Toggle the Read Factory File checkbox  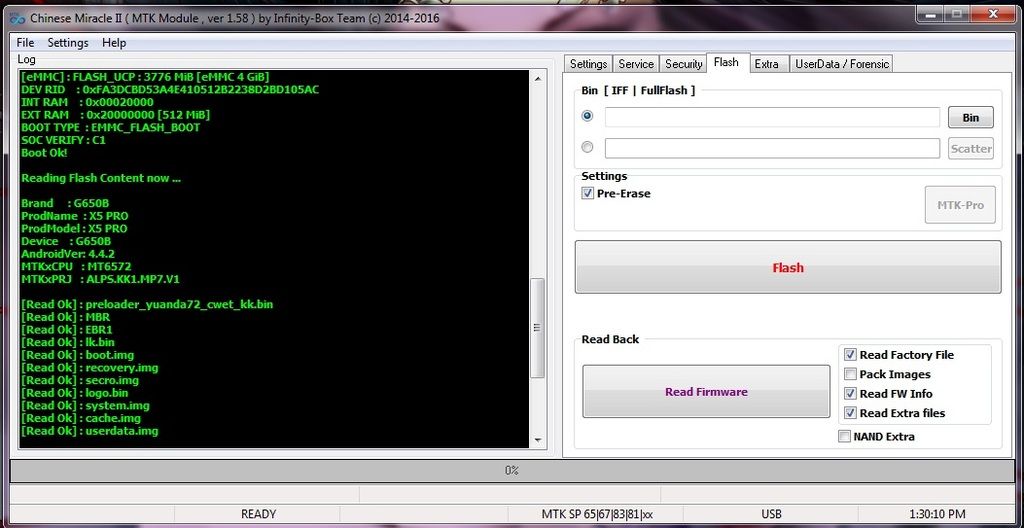pyautogui.click(x=850, y=355)
